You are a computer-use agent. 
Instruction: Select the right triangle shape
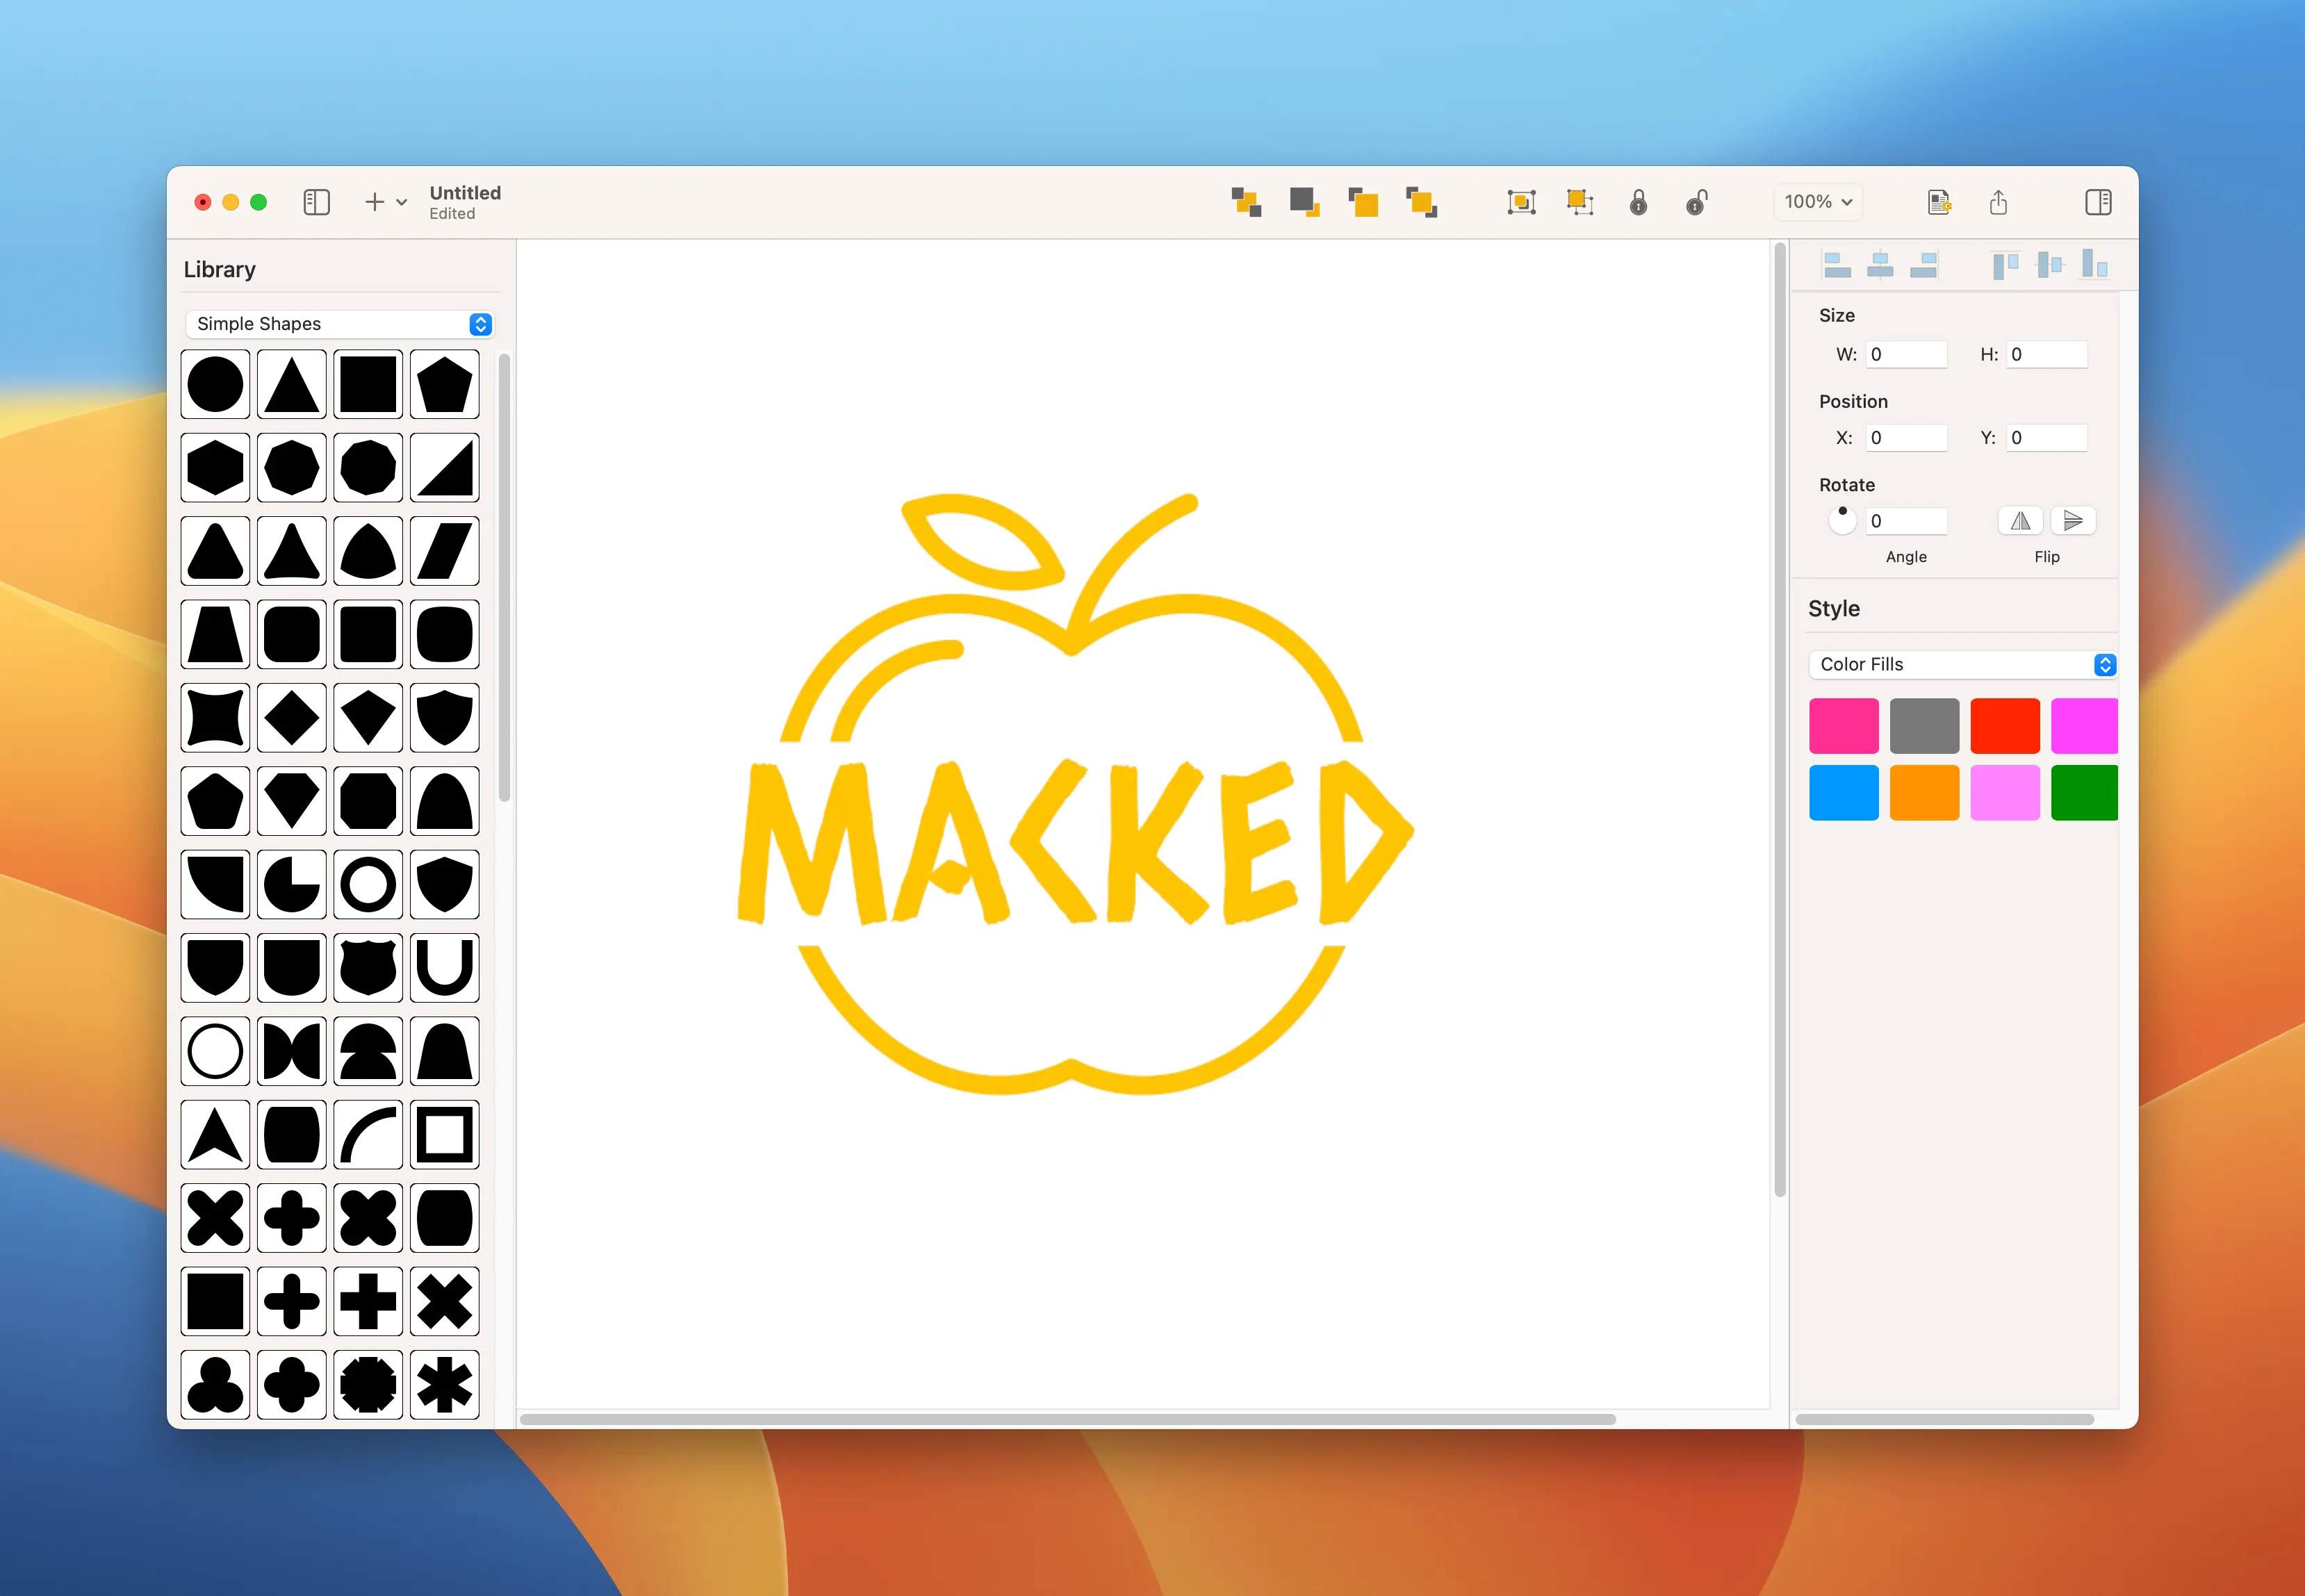(444, 468)
